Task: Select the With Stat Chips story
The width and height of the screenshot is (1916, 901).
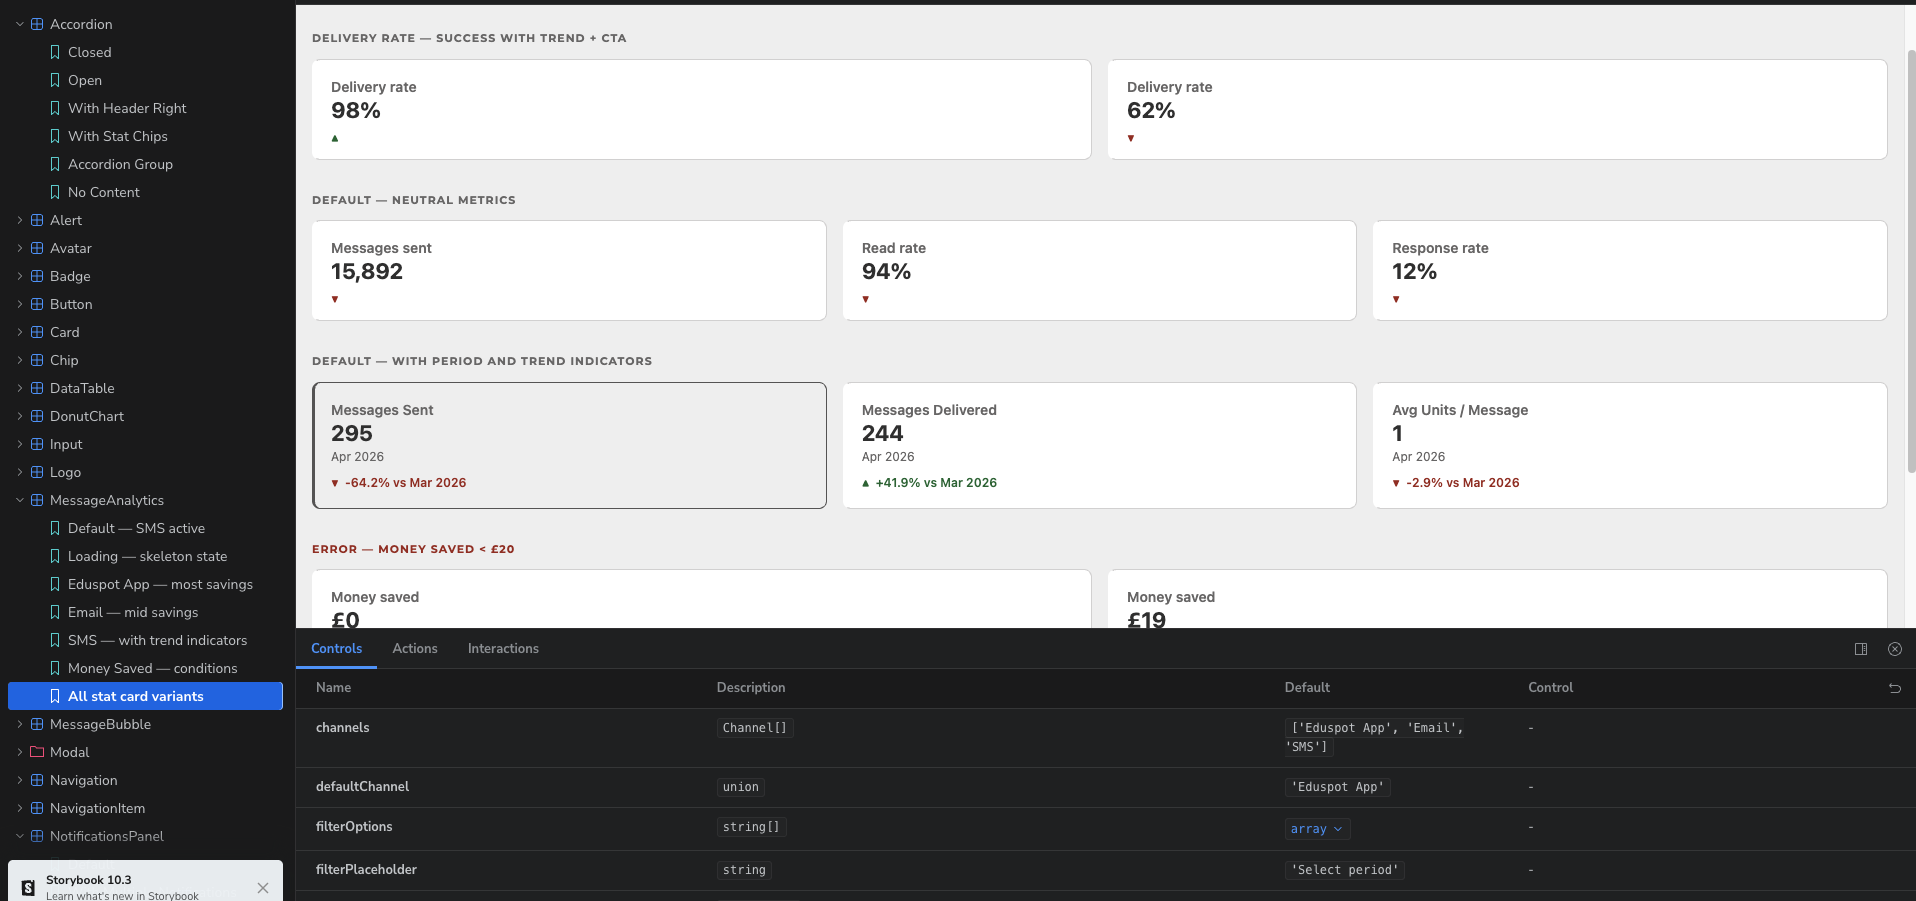Action: (117, 136)
